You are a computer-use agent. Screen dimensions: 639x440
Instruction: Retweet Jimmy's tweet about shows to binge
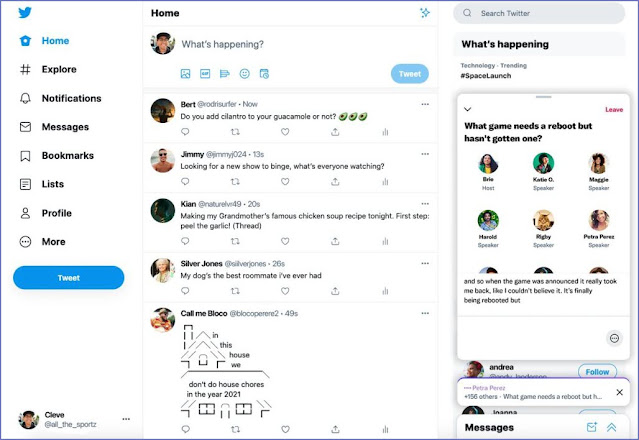[x=235, y=182]
